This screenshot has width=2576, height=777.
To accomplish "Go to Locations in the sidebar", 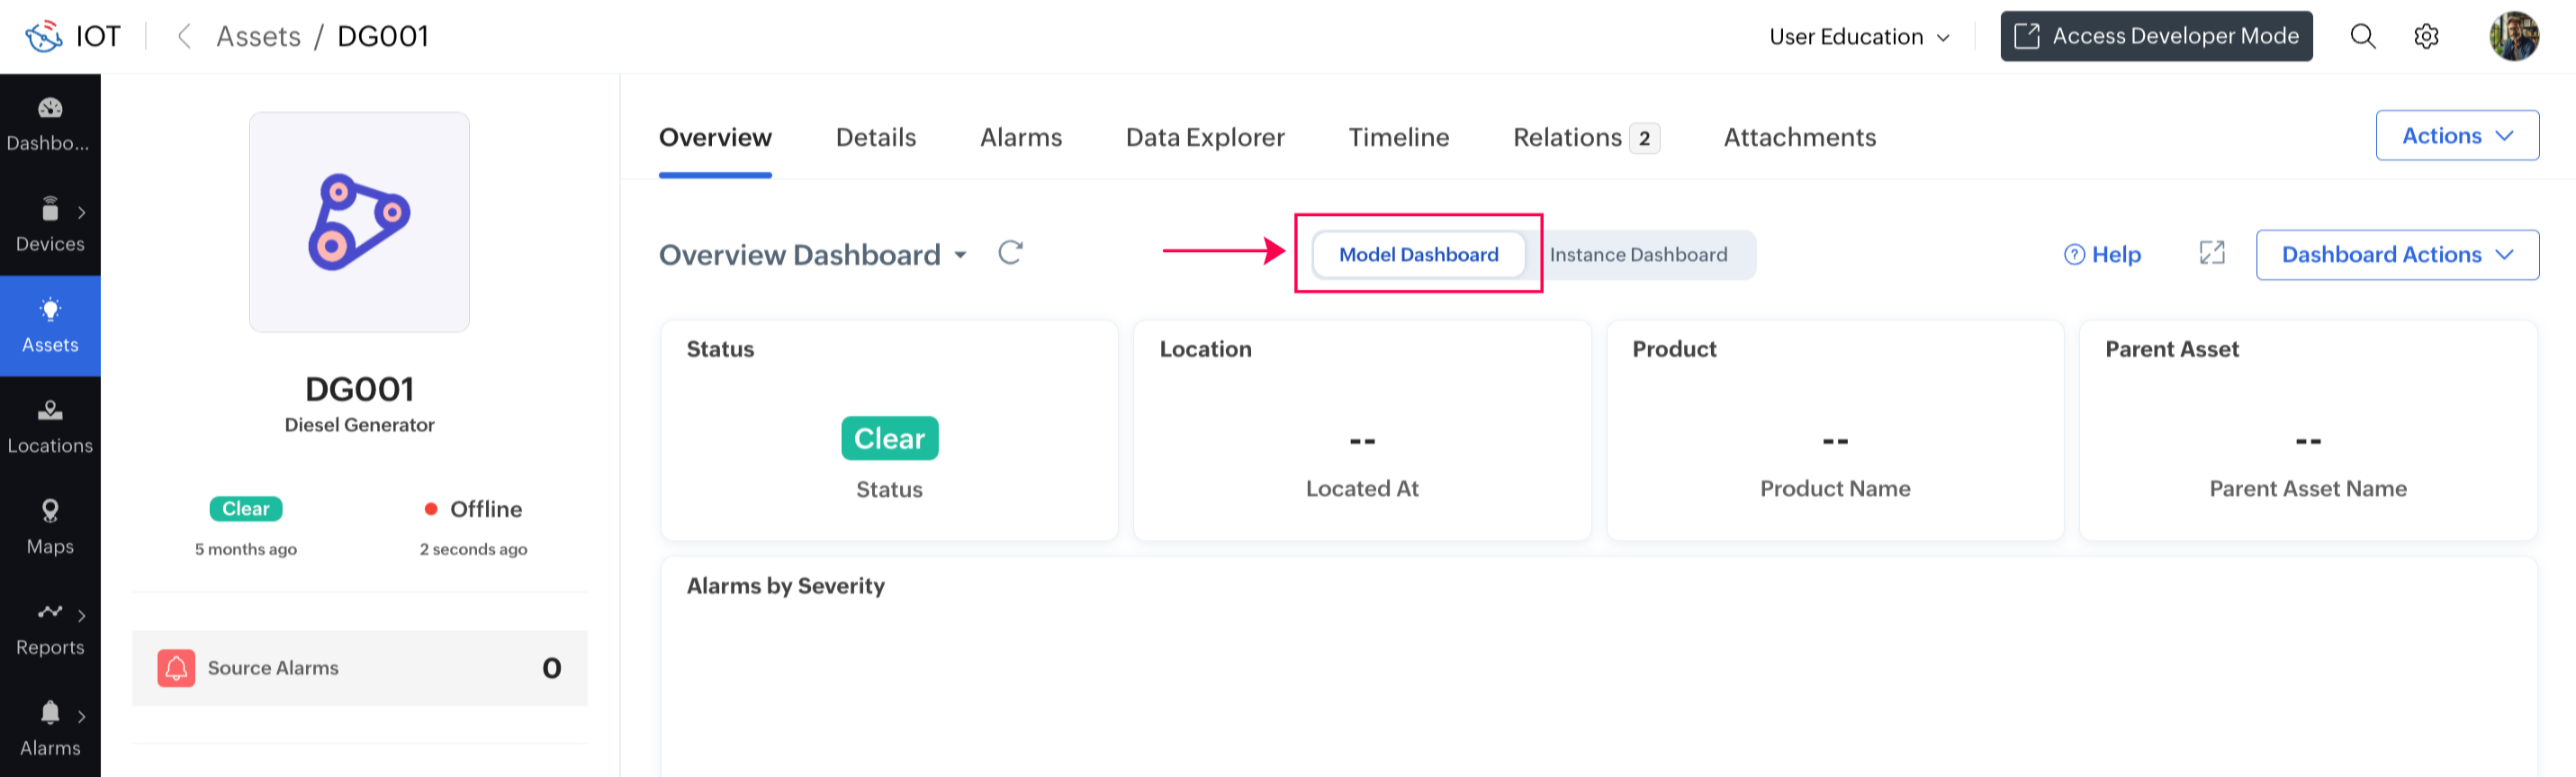I will (x=50, y=427).
